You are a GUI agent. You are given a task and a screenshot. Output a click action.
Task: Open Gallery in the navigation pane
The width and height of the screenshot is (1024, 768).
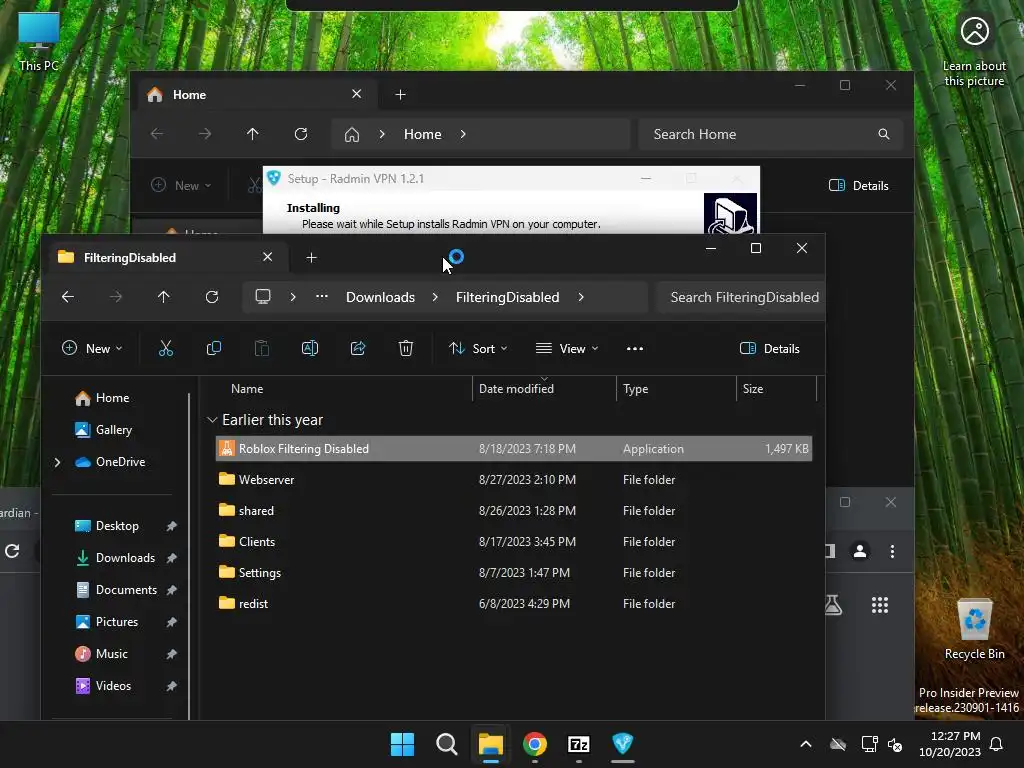[x=113, y=430]
